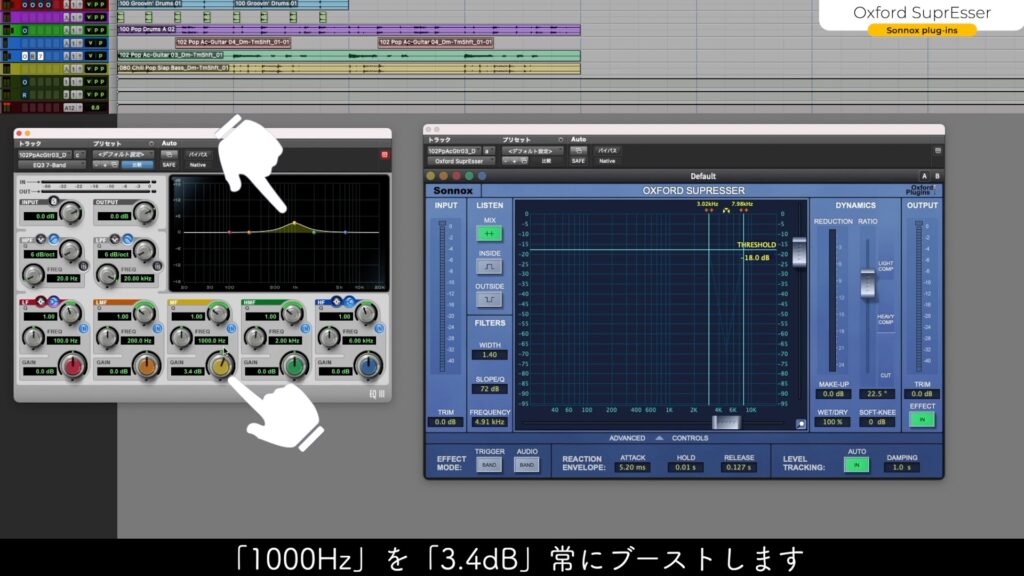The image size is (1024, 576).
Task: Select the LISTEN INSIDE button
Action: [x=489, y=266]
